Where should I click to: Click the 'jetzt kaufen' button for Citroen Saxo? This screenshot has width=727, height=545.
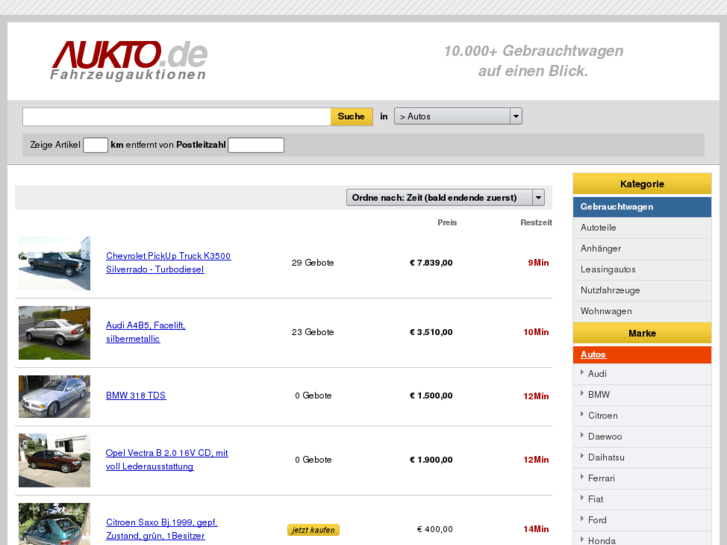click(313, 530)
